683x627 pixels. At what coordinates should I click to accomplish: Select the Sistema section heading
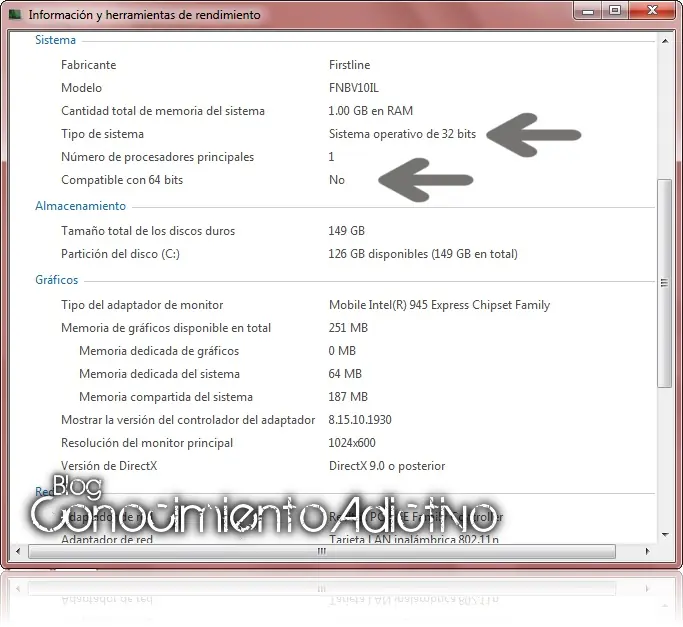(x=55, y=40)
